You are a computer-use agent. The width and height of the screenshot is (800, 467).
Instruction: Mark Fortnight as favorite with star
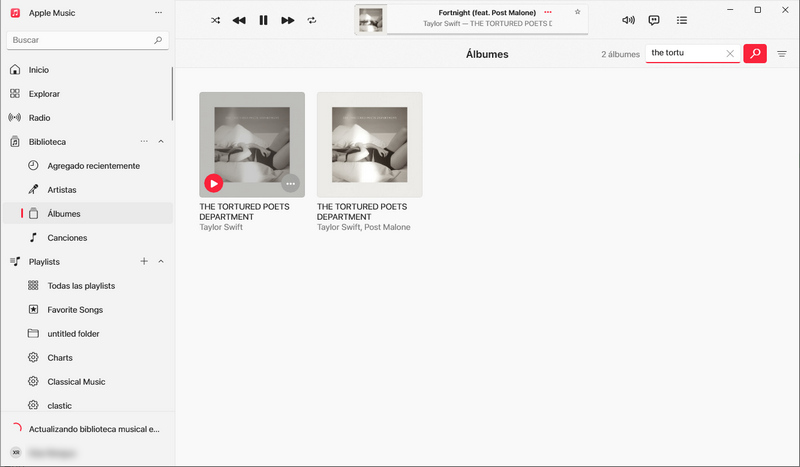[x=578, y=12]
